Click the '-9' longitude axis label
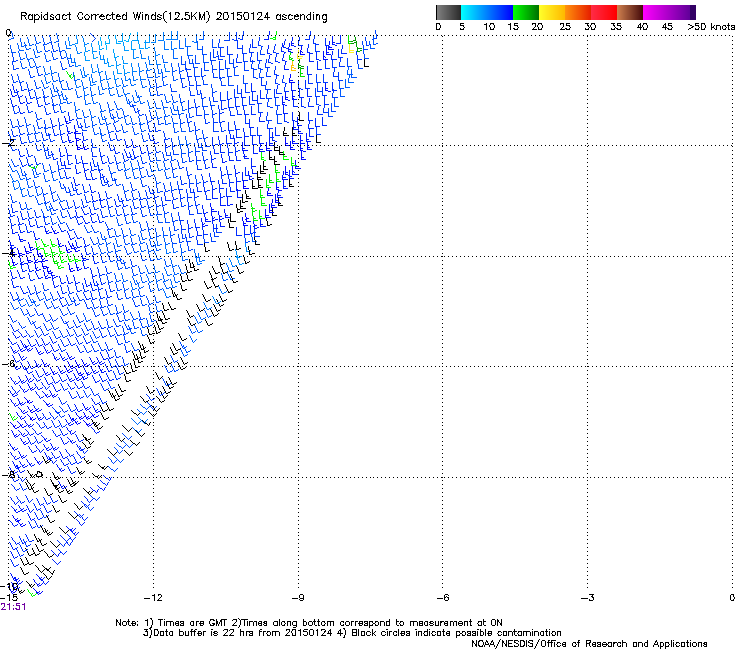 click(297, 598)
